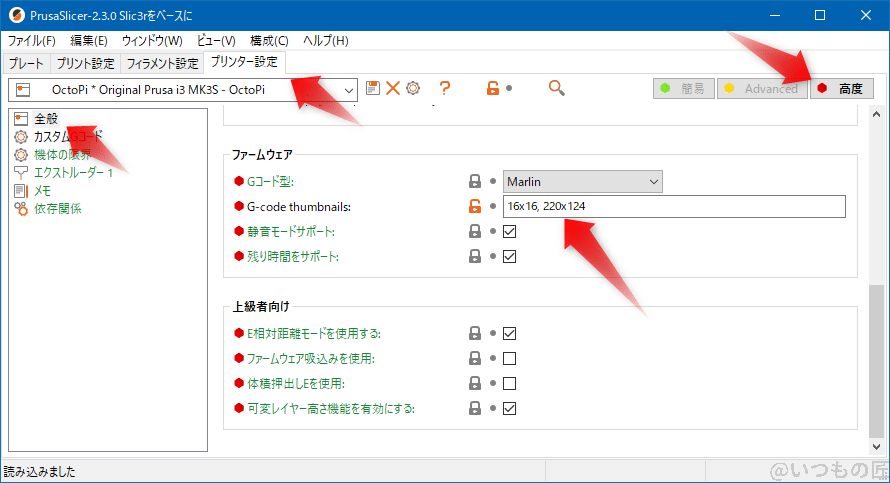
Task: Enable the ファームウェア吸込みを使用 checkbox
Action: pos(510,358)
